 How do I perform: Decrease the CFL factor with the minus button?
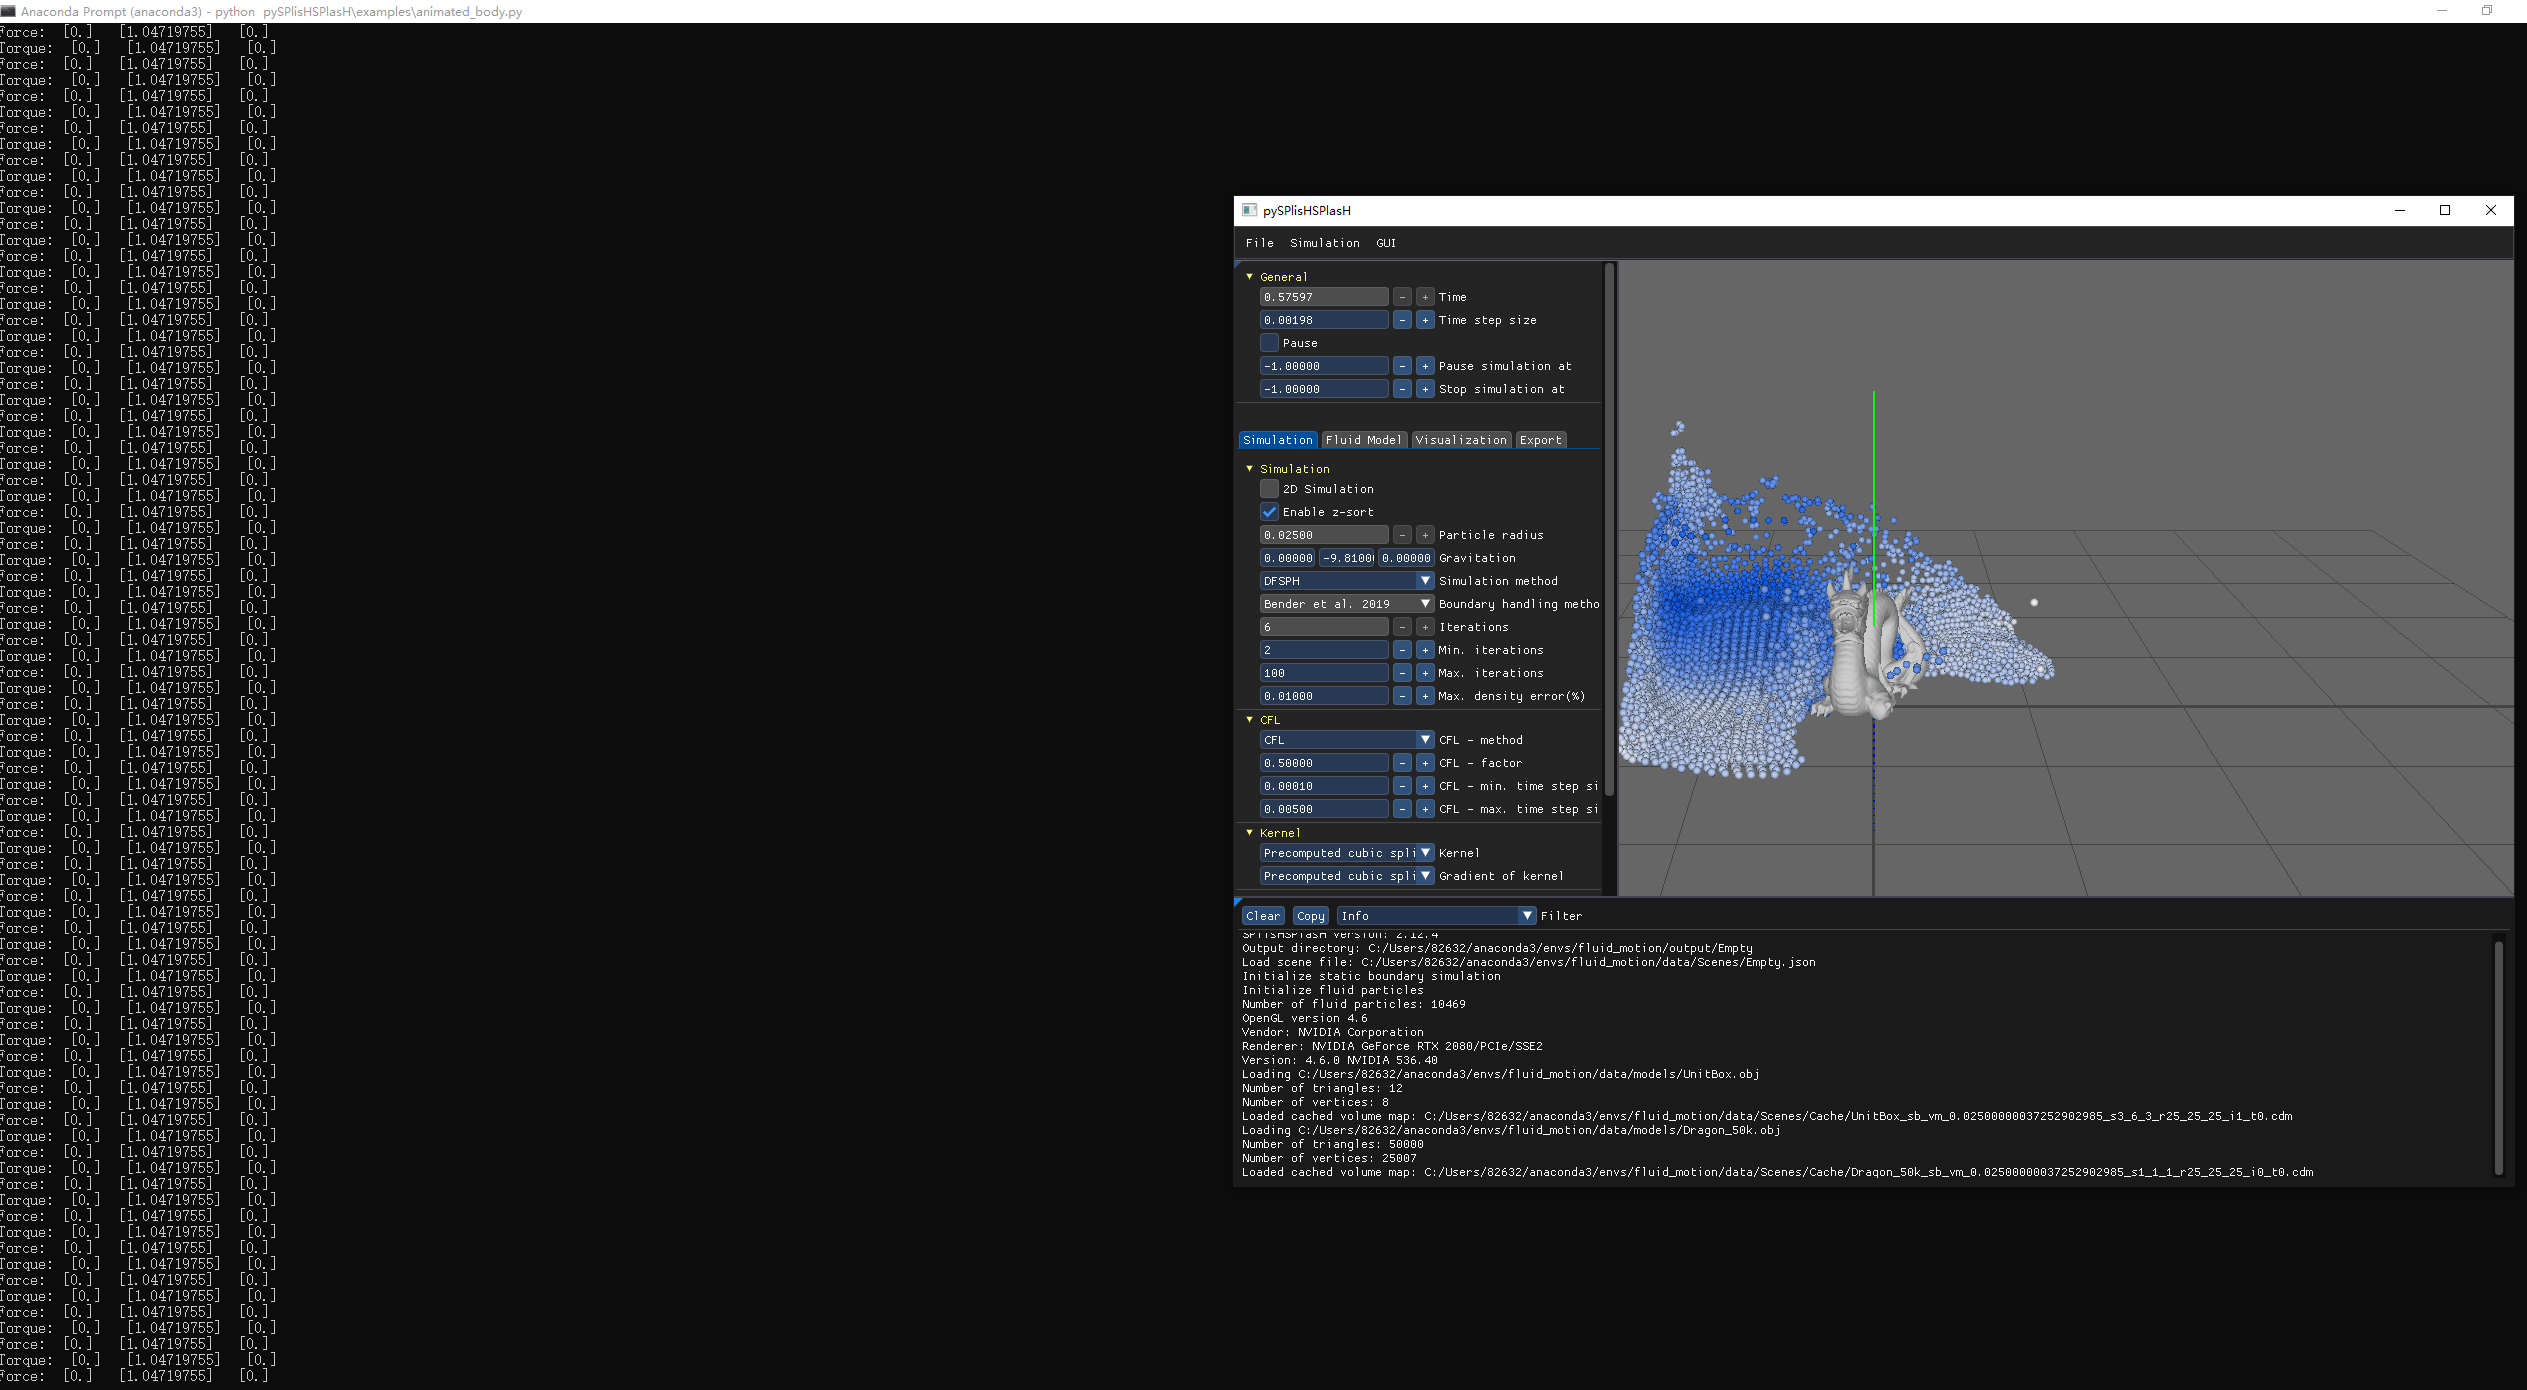[1403, 762]
